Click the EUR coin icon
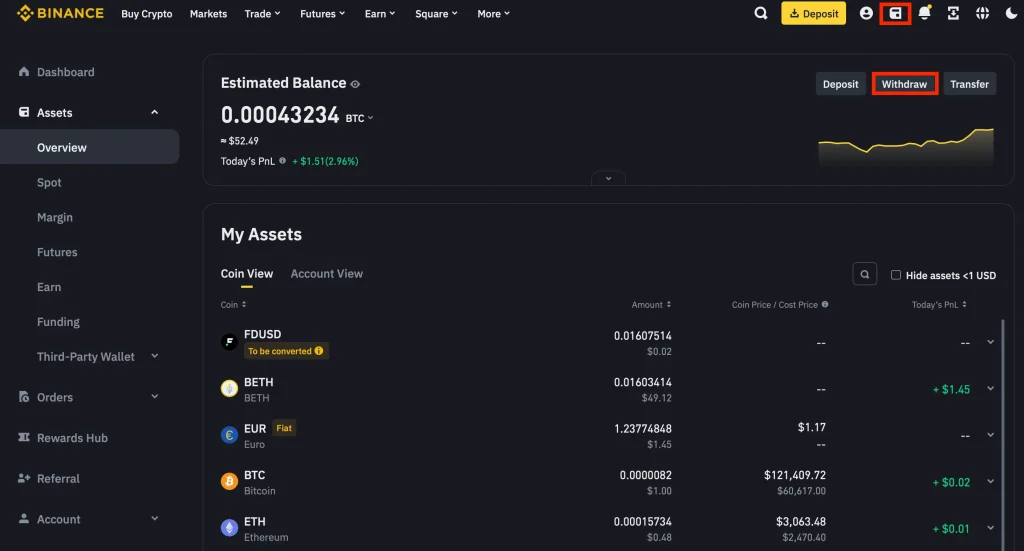The width and height of the screenshot is (1024, 551). (229, 435)
